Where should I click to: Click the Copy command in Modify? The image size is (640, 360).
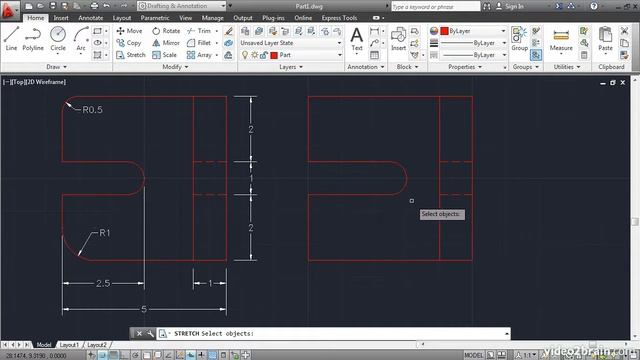(x=129, y=42)
